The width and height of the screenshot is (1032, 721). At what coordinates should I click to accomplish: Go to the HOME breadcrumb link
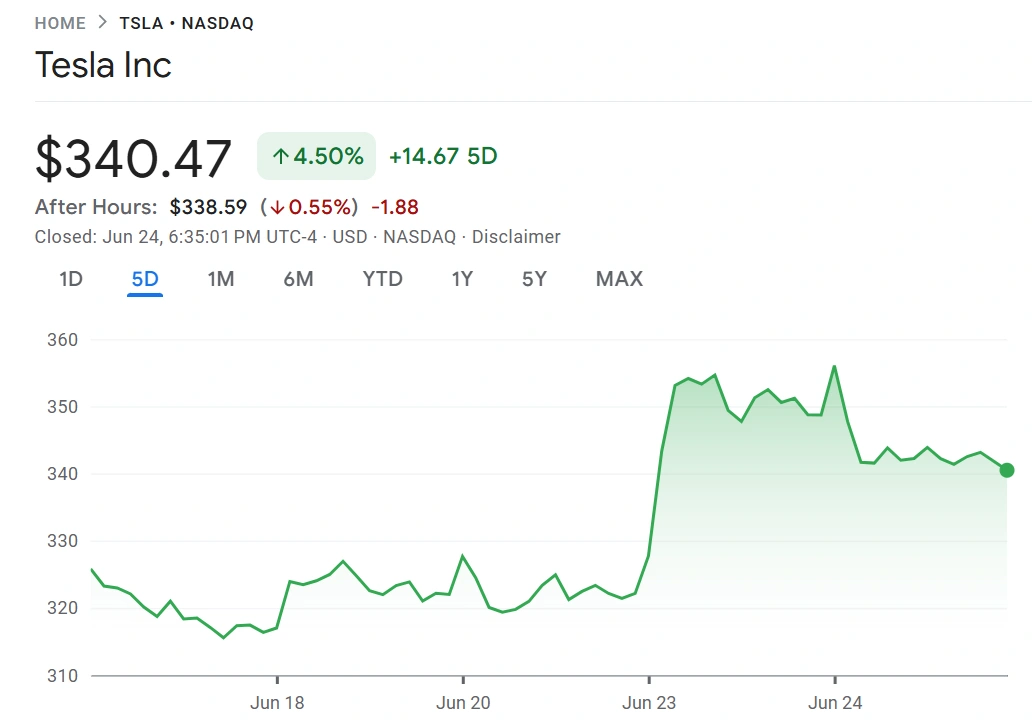point(60,23)
